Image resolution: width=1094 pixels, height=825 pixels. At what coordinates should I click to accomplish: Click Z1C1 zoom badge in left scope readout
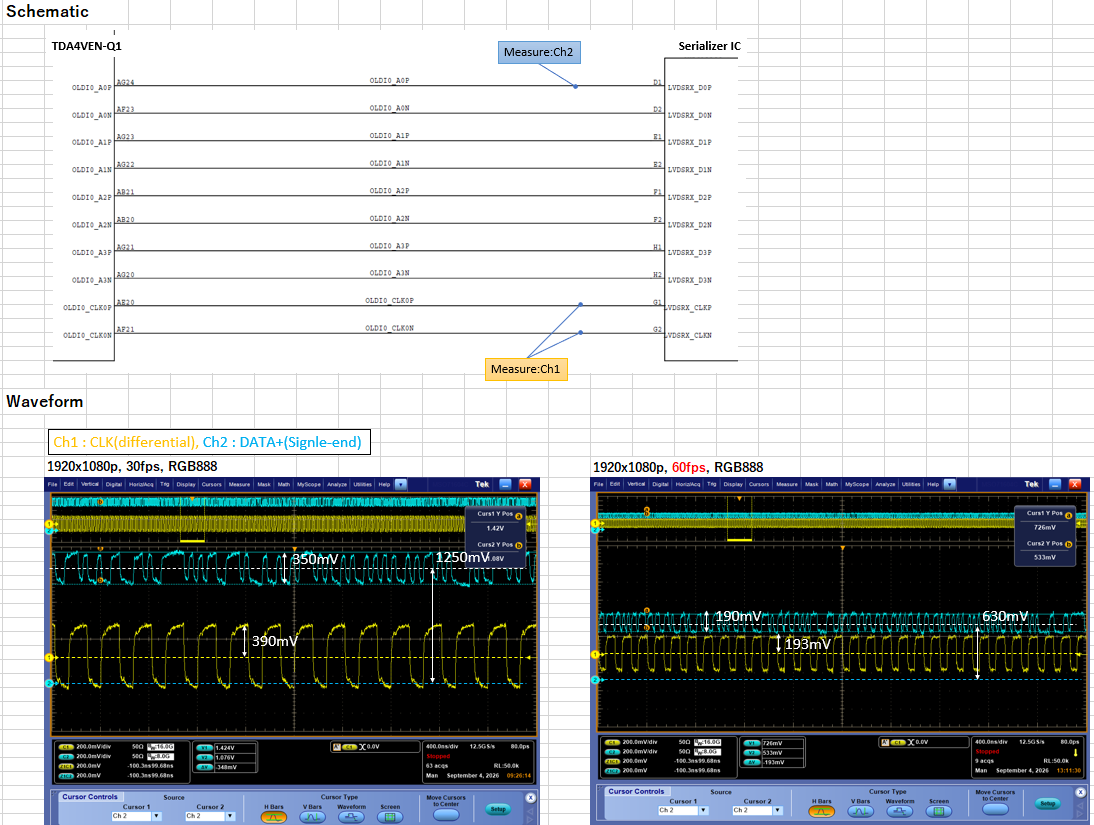pyautogui.click(x=66, y=766)
